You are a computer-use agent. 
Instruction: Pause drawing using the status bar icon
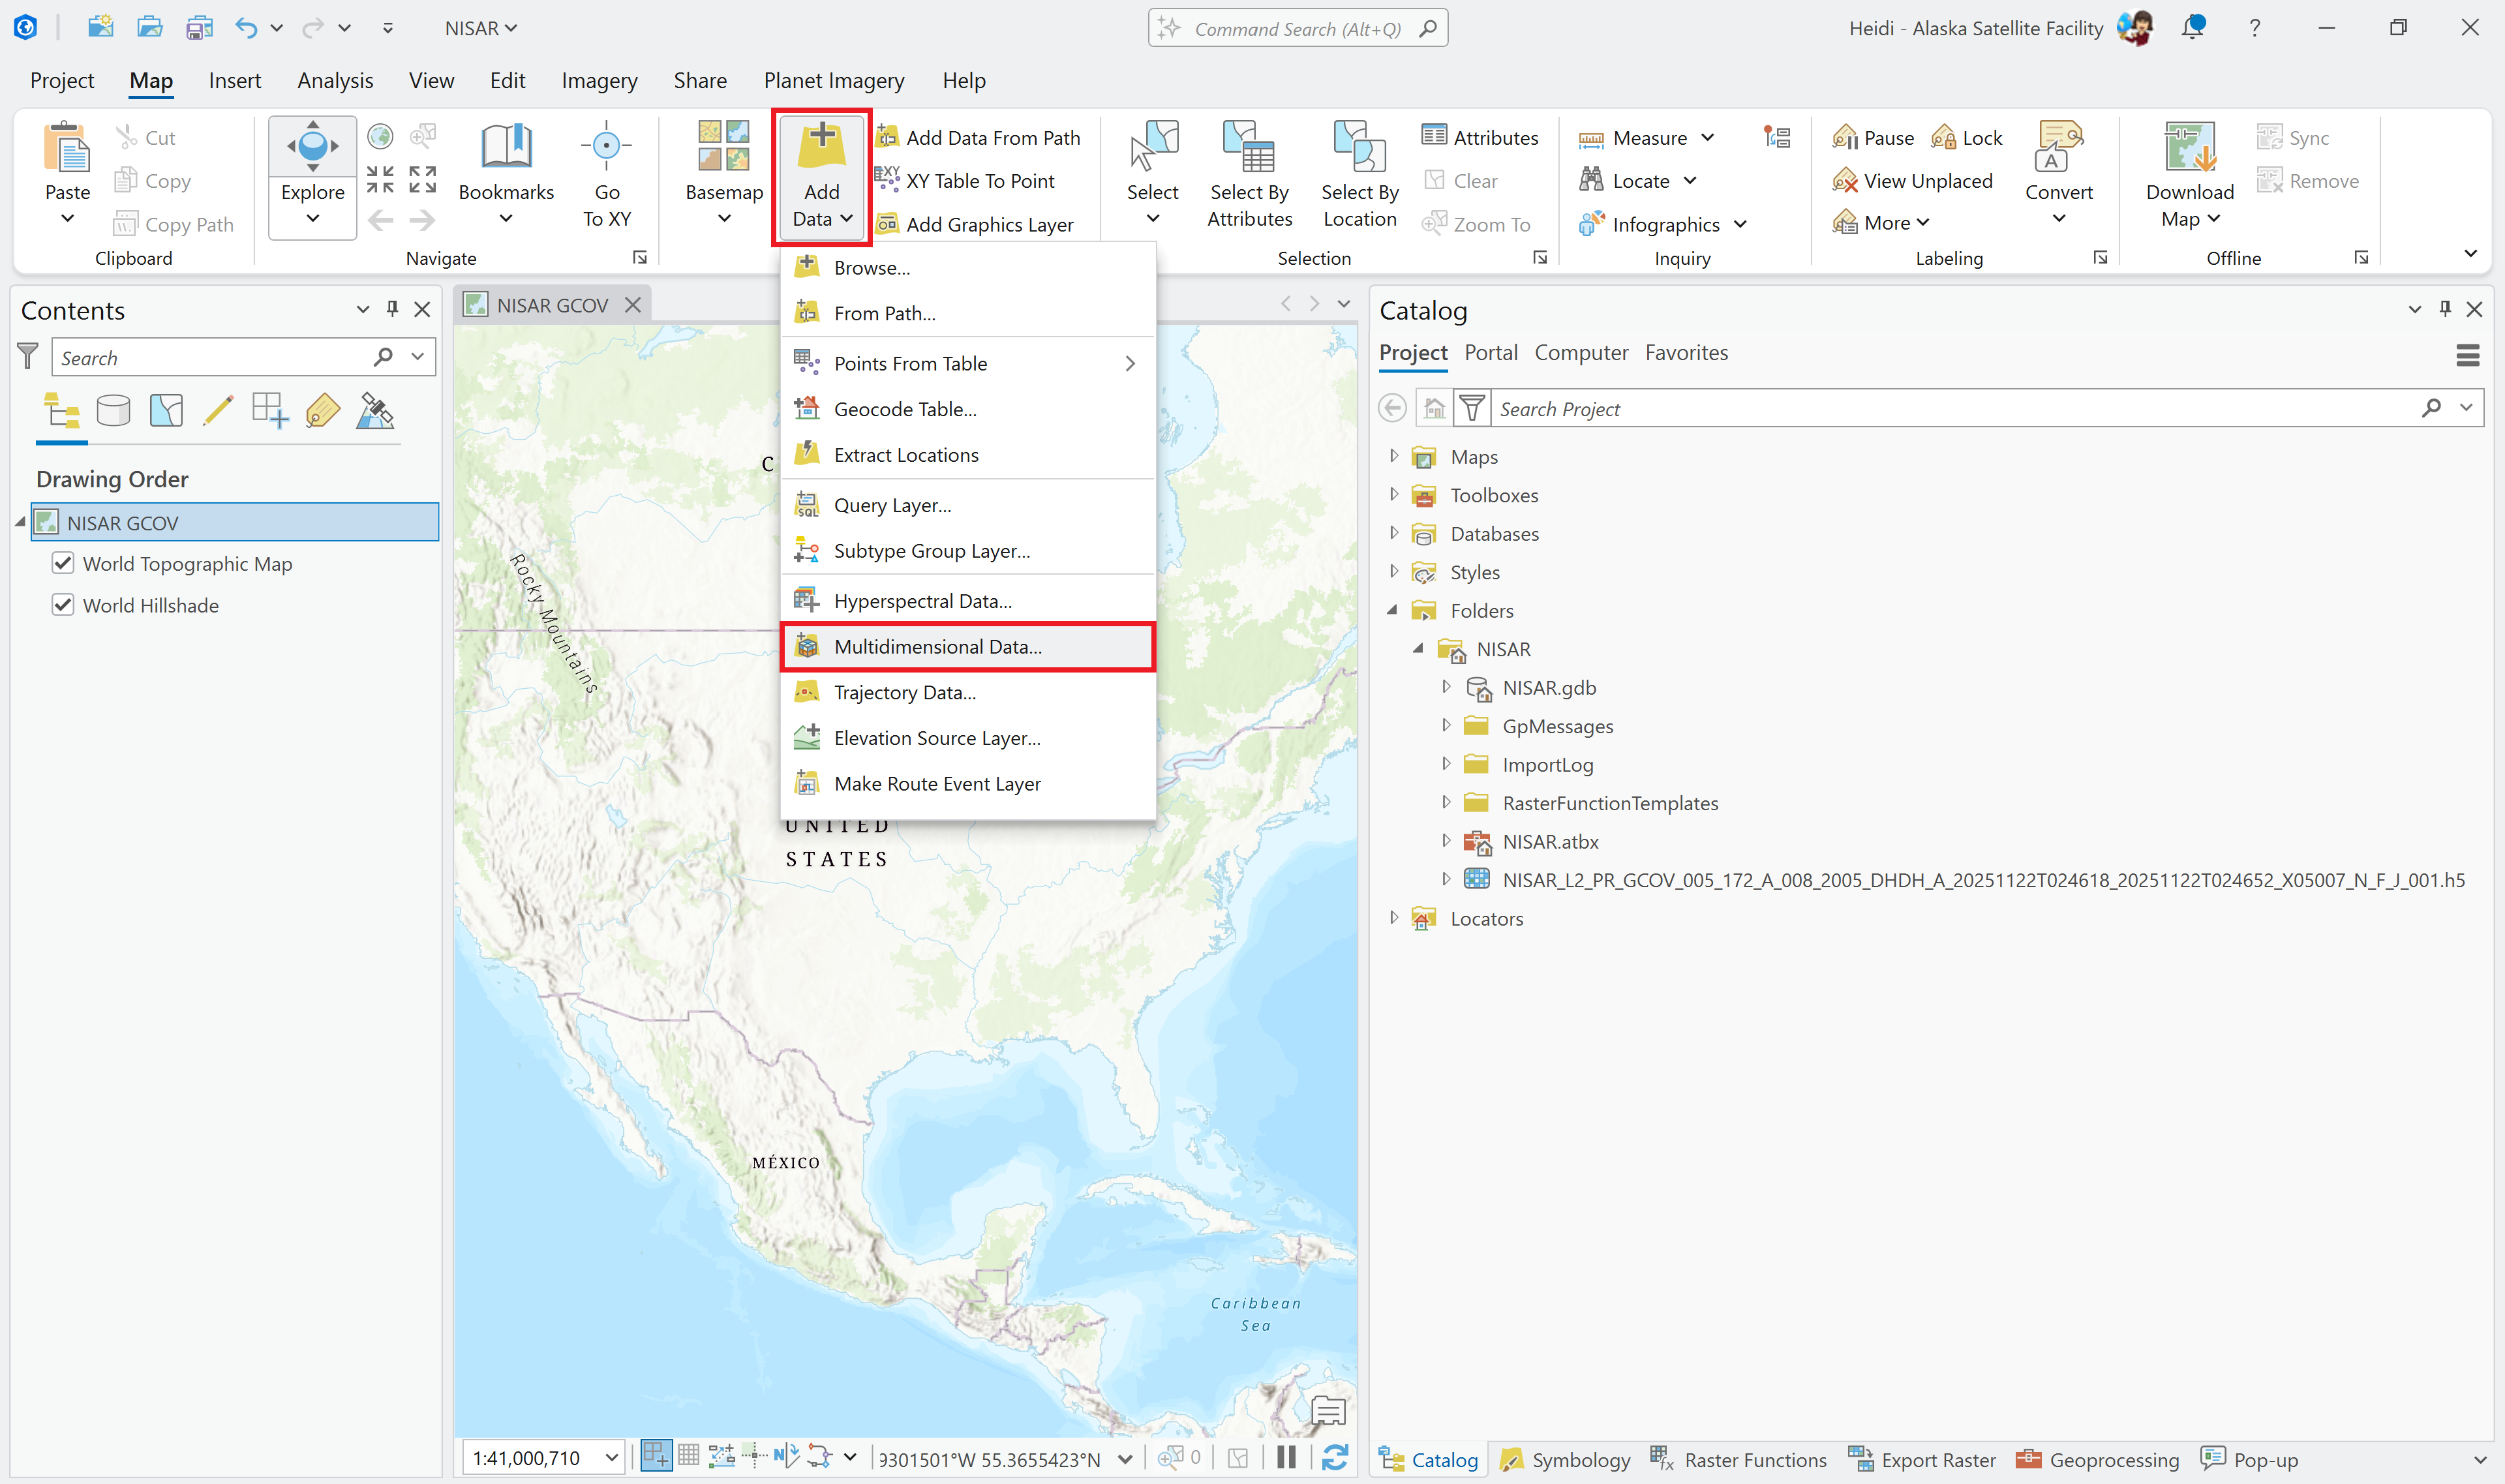coord(1286,1457)
